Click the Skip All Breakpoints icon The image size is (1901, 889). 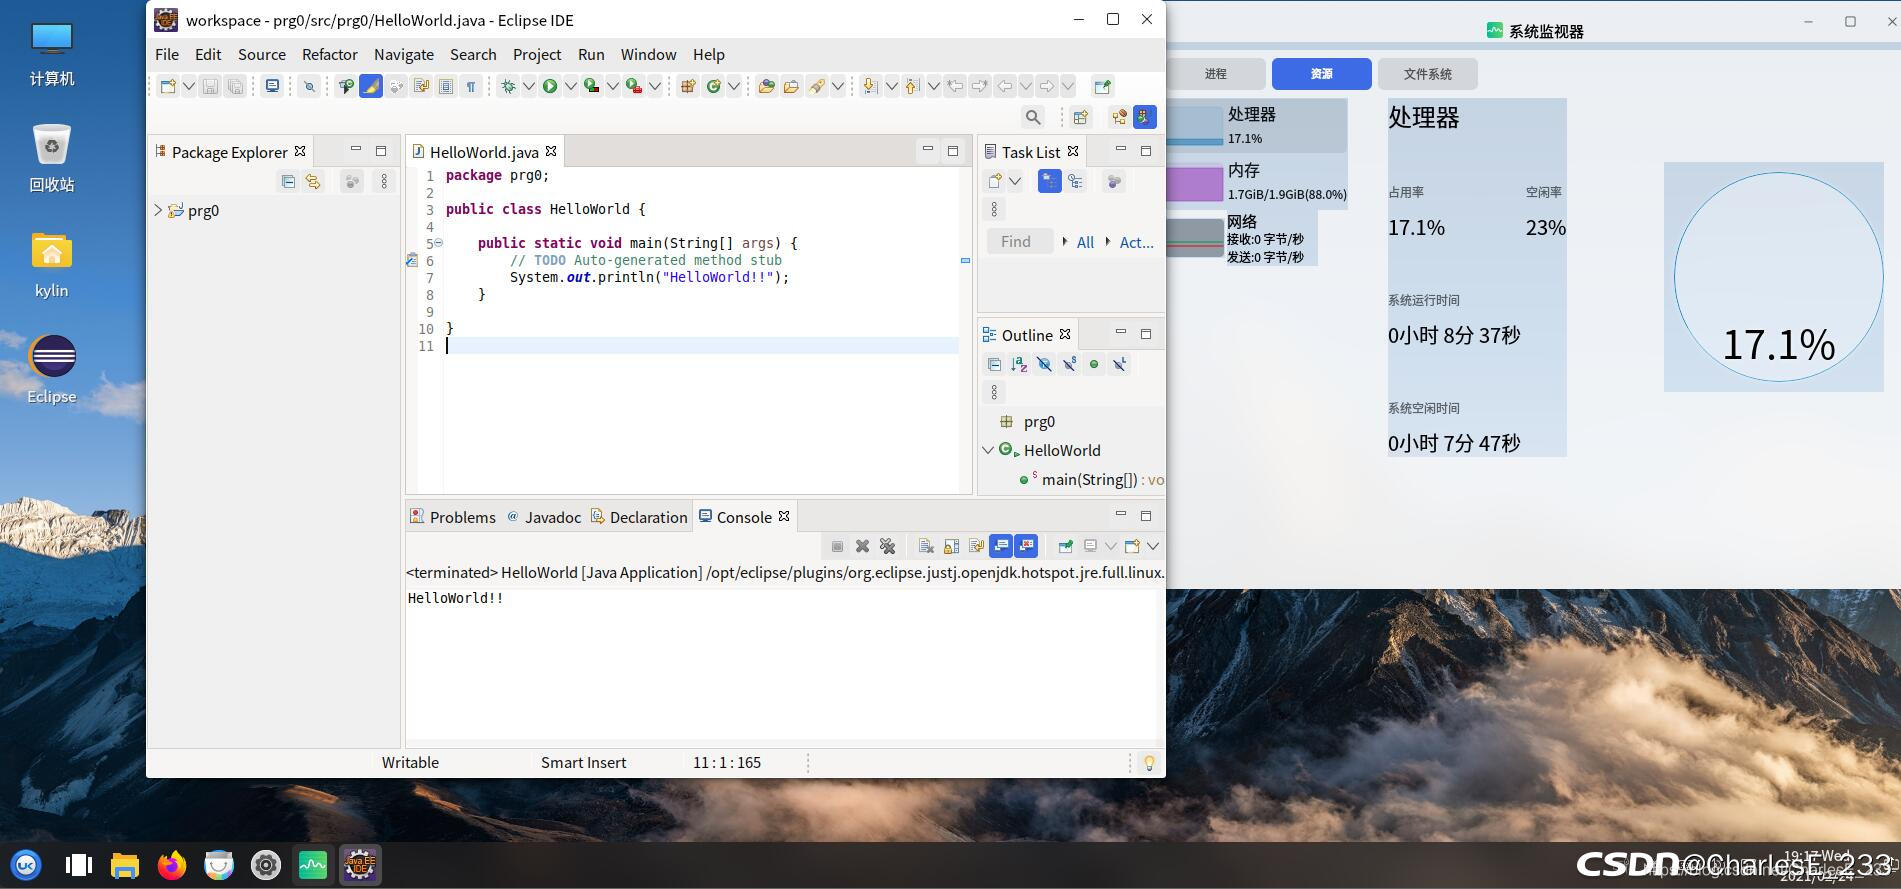click(309, 87)
